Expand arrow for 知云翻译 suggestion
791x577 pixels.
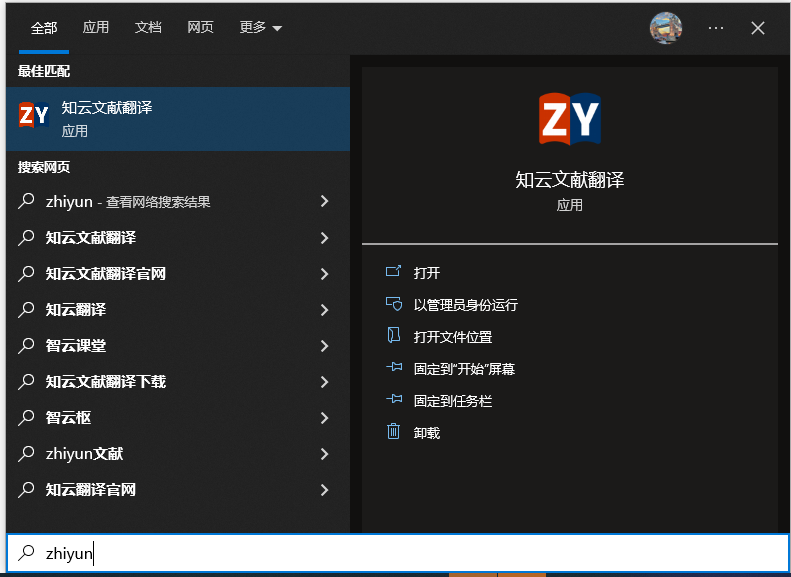point(325,310)
